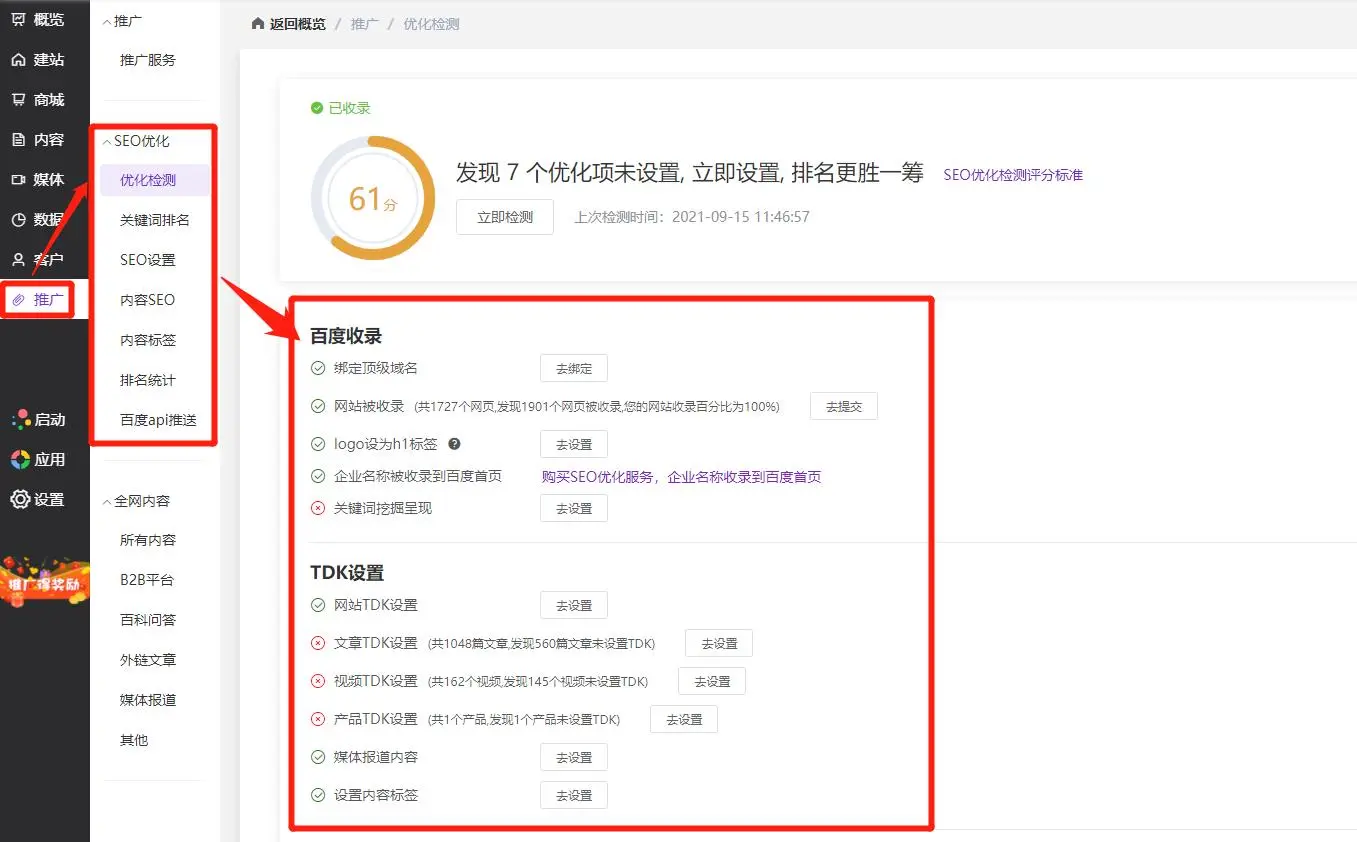Open SEO优化检测评分标准 link
This screenshot has width=1357, height=842.
[1012, 175]
